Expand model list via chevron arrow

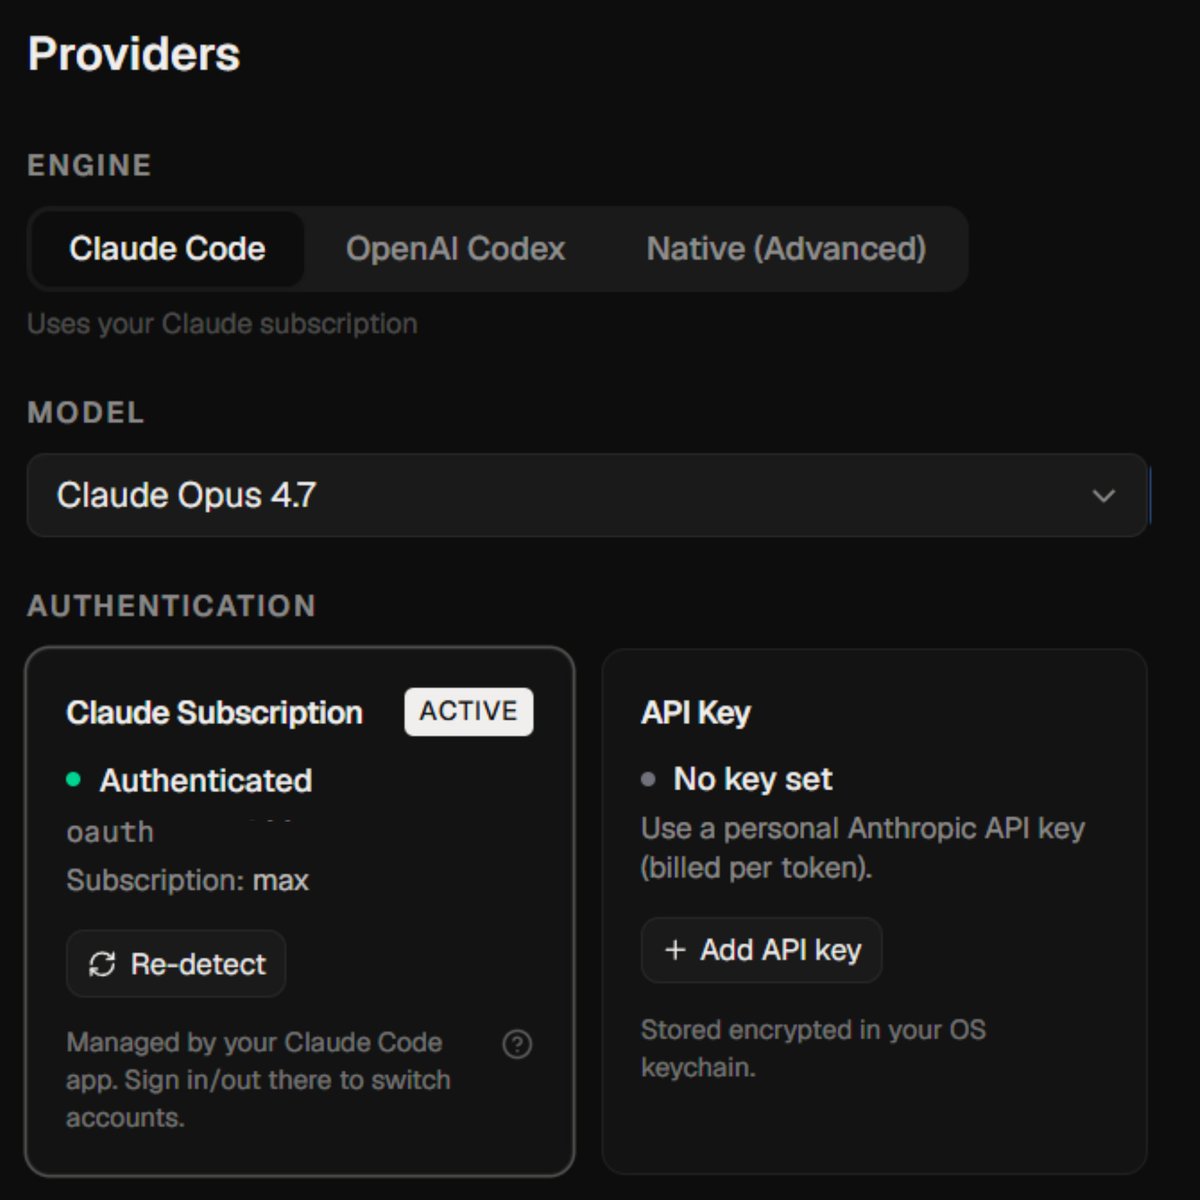pos(1103,496)
